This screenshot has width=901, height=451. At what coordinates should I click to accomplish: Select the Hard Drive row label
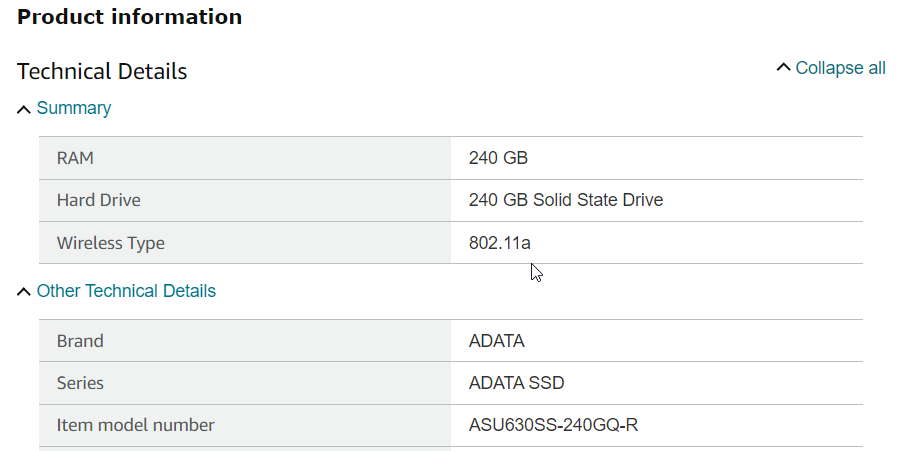pyautogui.click(x=98, y=200)
